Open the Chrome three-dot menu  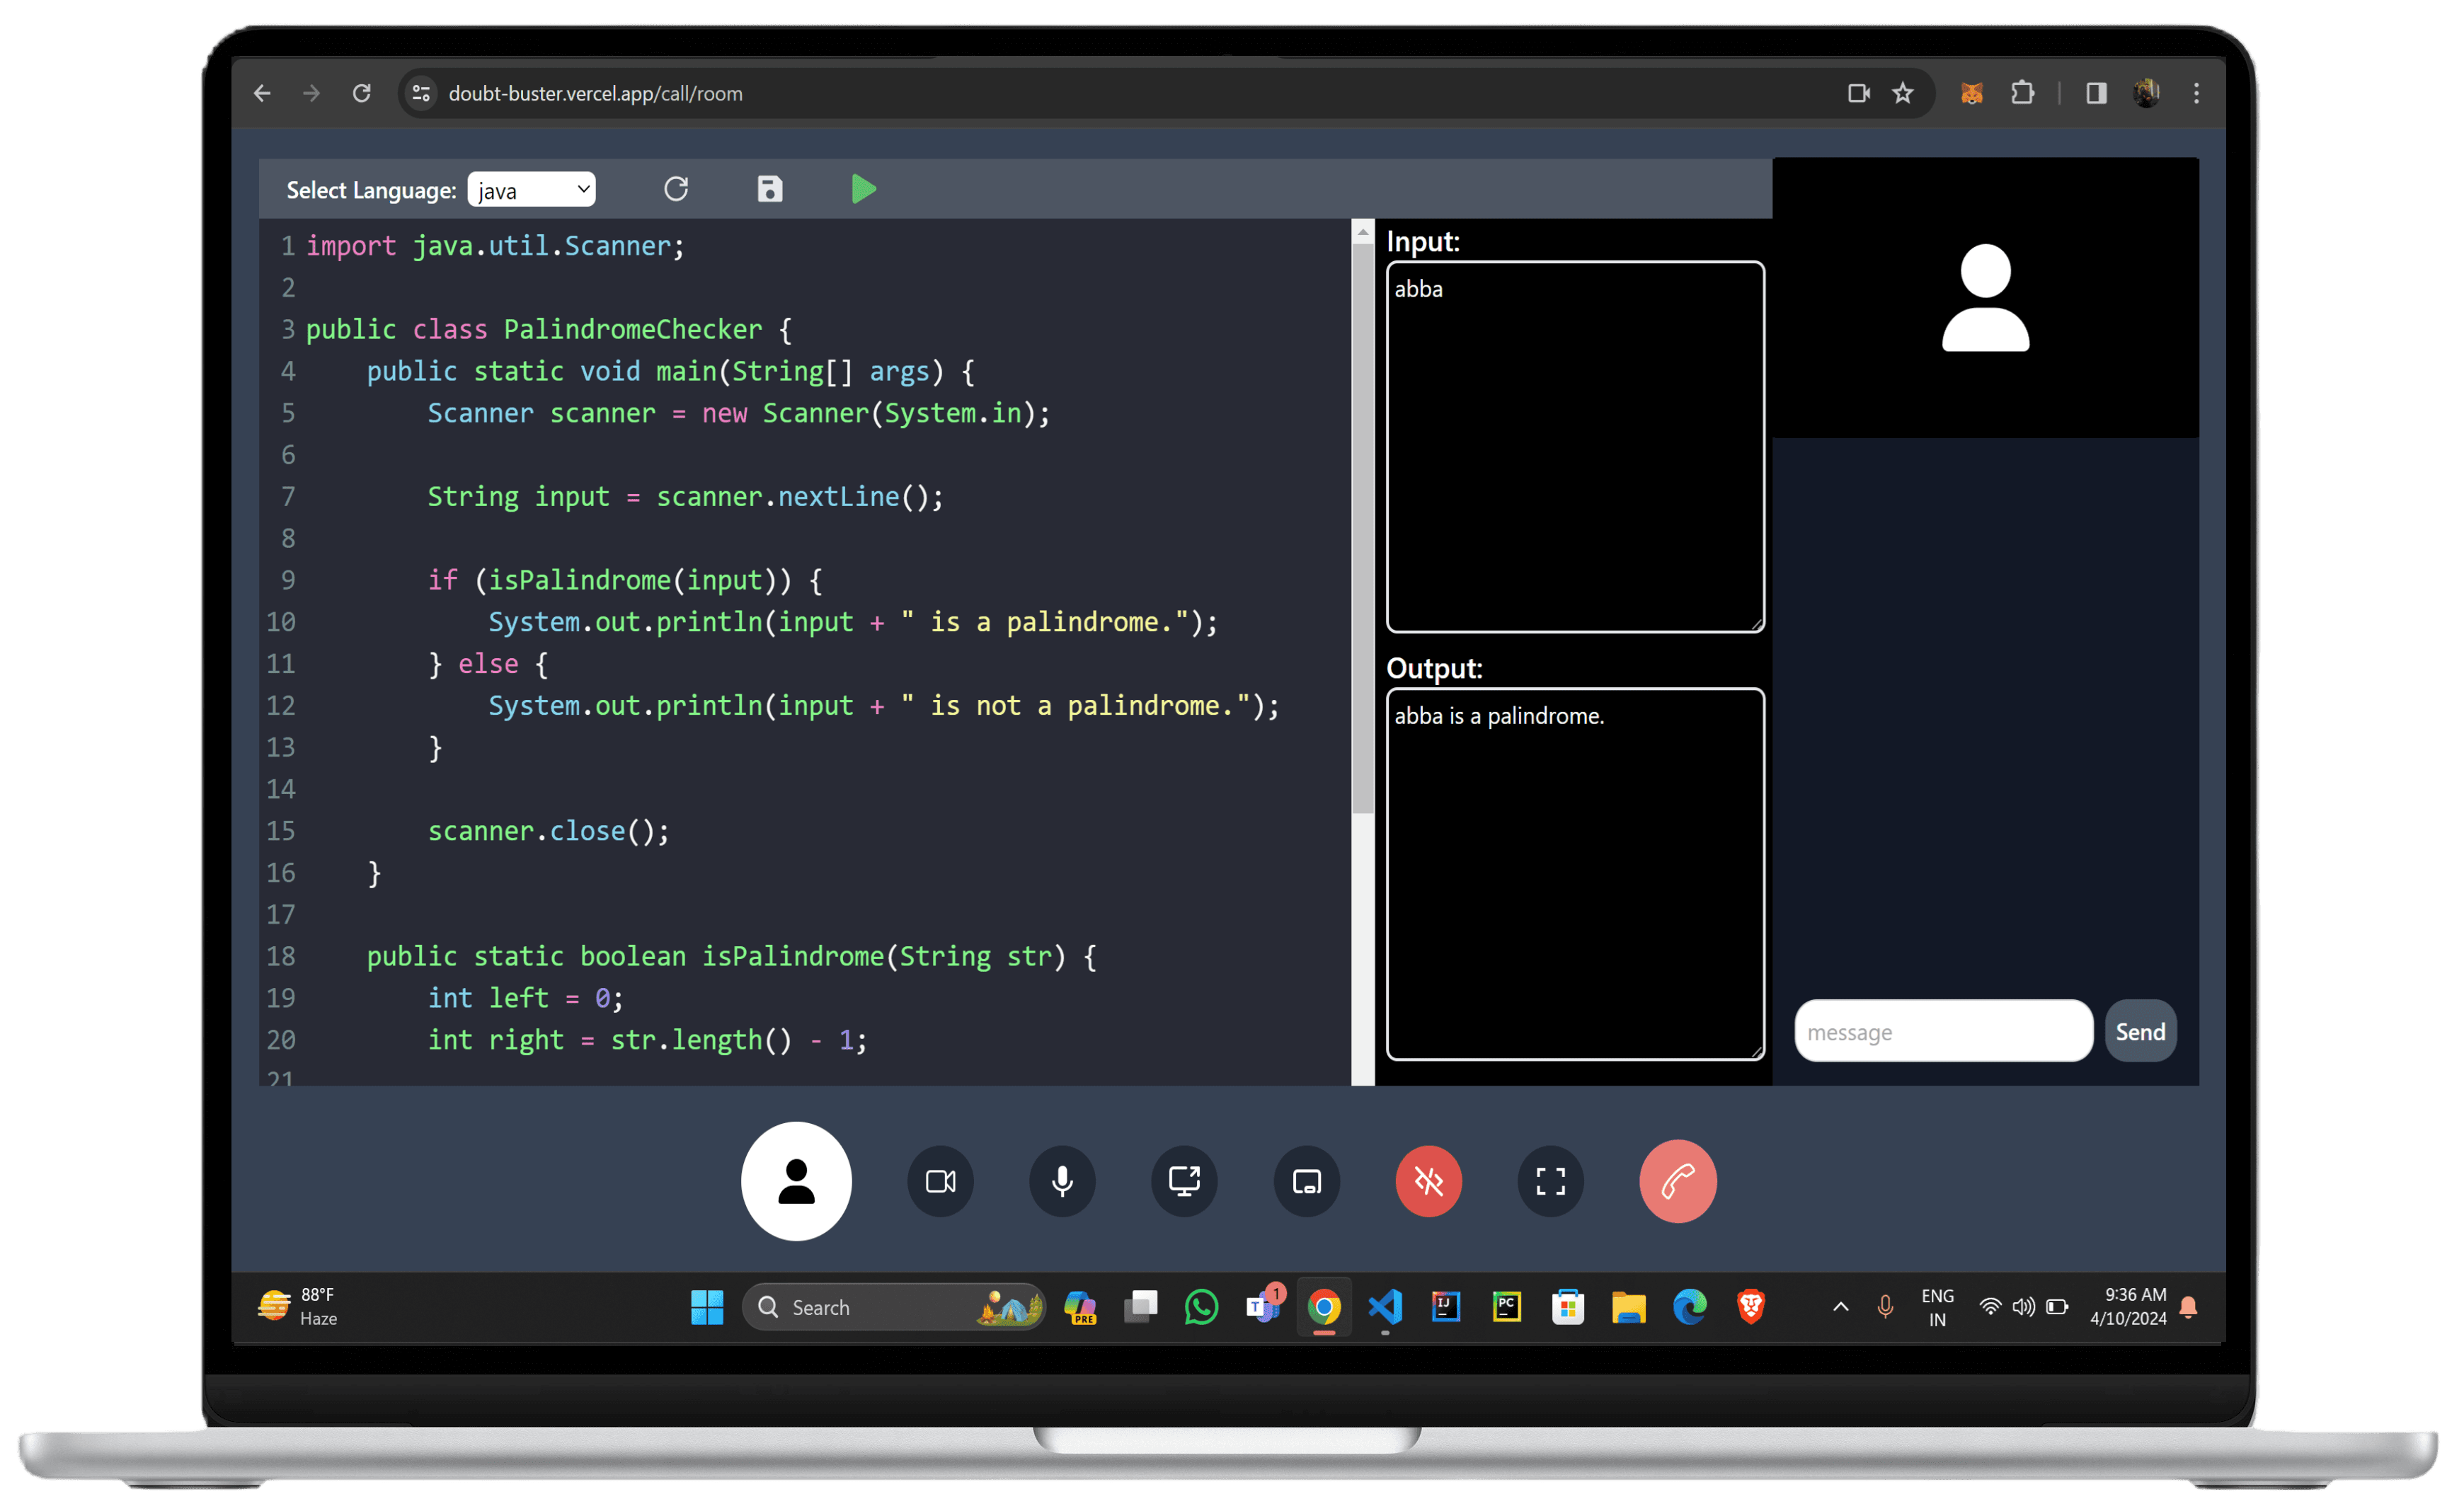click(x=2196, y=93)
